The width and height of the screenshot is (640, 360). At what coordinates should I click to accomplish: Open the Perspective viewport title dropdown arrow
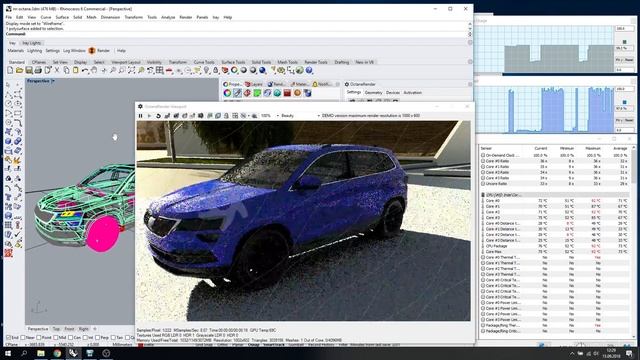point(53,81)
